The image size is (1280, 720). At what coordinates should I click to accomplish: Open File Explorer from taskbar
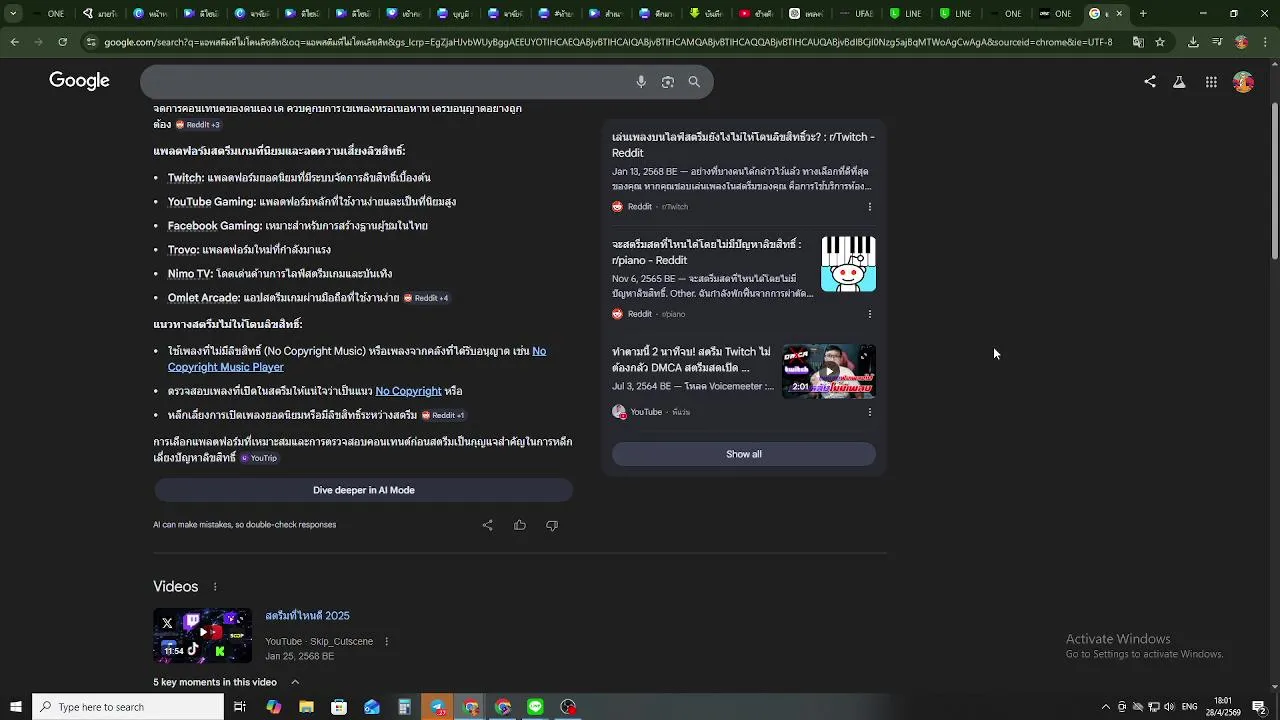tap(306, 707)
